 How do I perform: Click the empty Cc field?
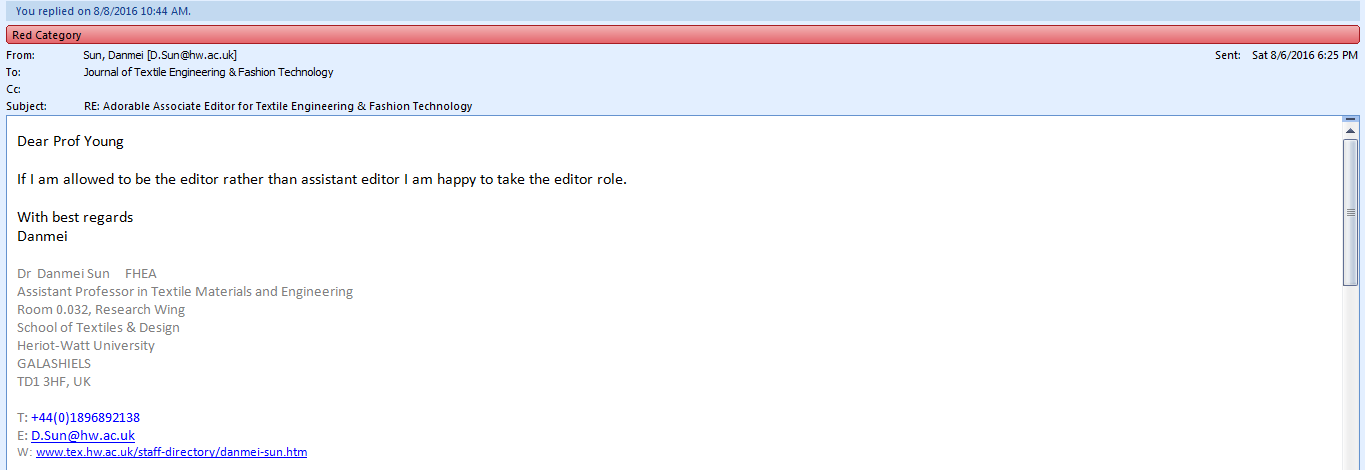coord(400,89)
